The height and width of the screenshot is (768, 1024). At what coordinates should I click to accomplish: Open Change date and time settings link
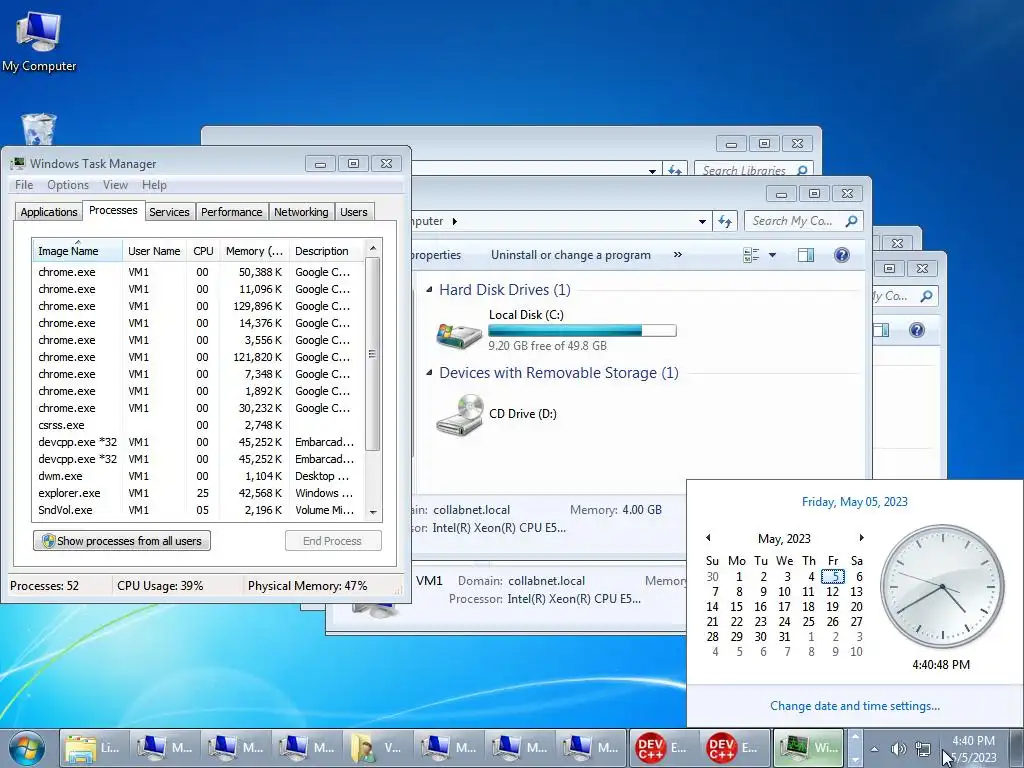pos(855,706)
